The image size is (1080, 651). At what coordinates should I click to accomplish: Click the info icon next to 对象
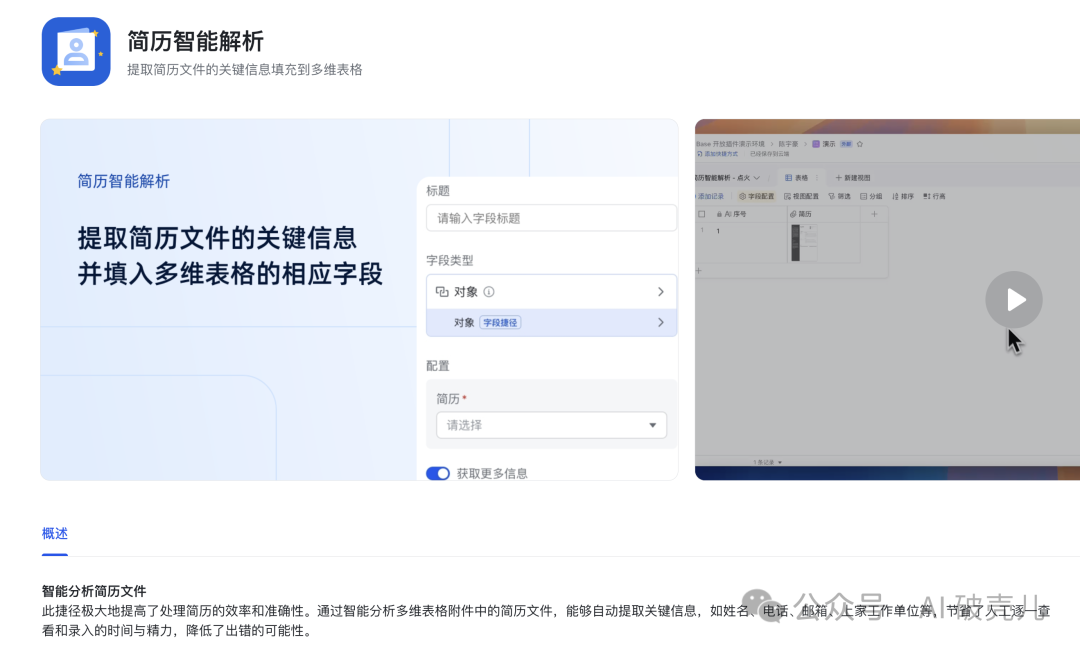point(489,292)
